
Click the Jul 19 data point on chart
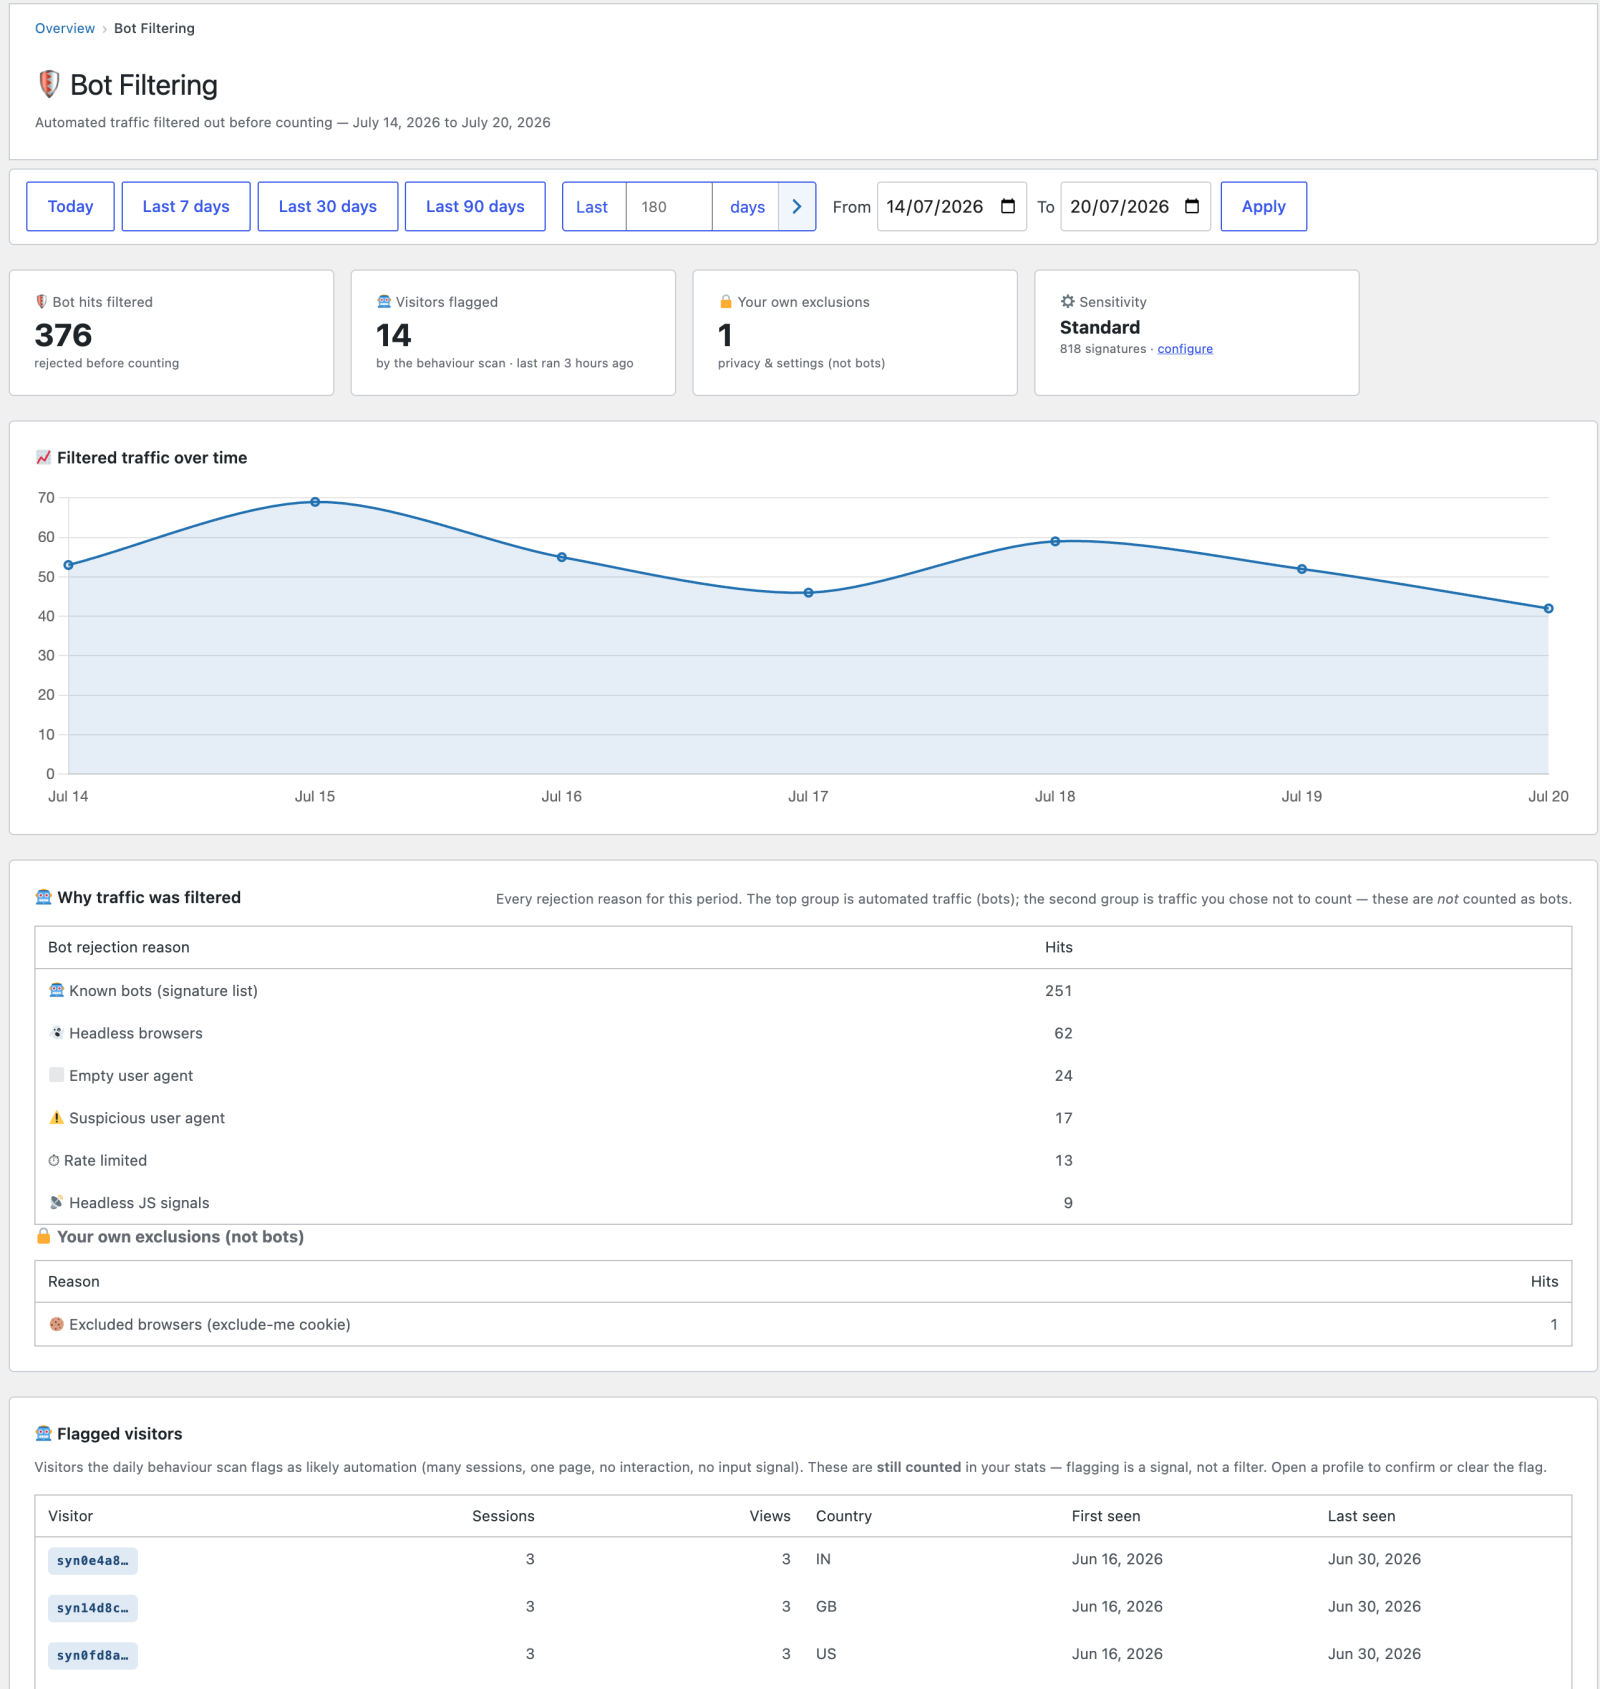(1302, 569)
